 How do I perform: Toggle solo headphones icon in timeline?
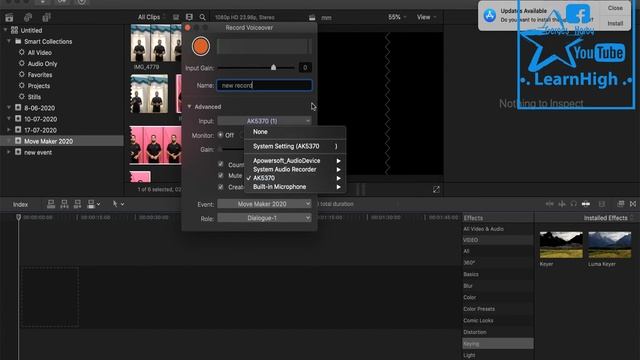(573, 204)
